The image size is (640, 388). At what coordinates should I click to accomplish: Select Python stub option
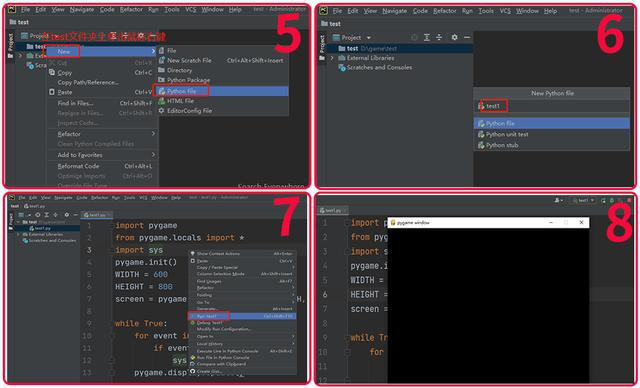click(x=552, y=145)
